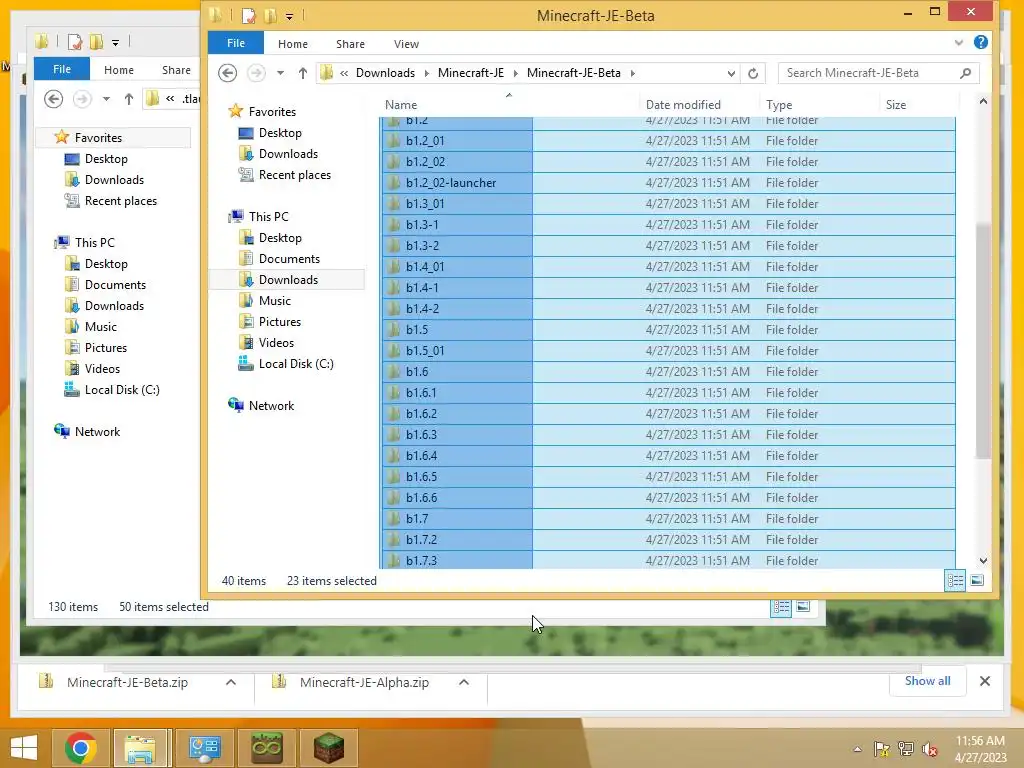Click Show all downloads

pos(927,680)
